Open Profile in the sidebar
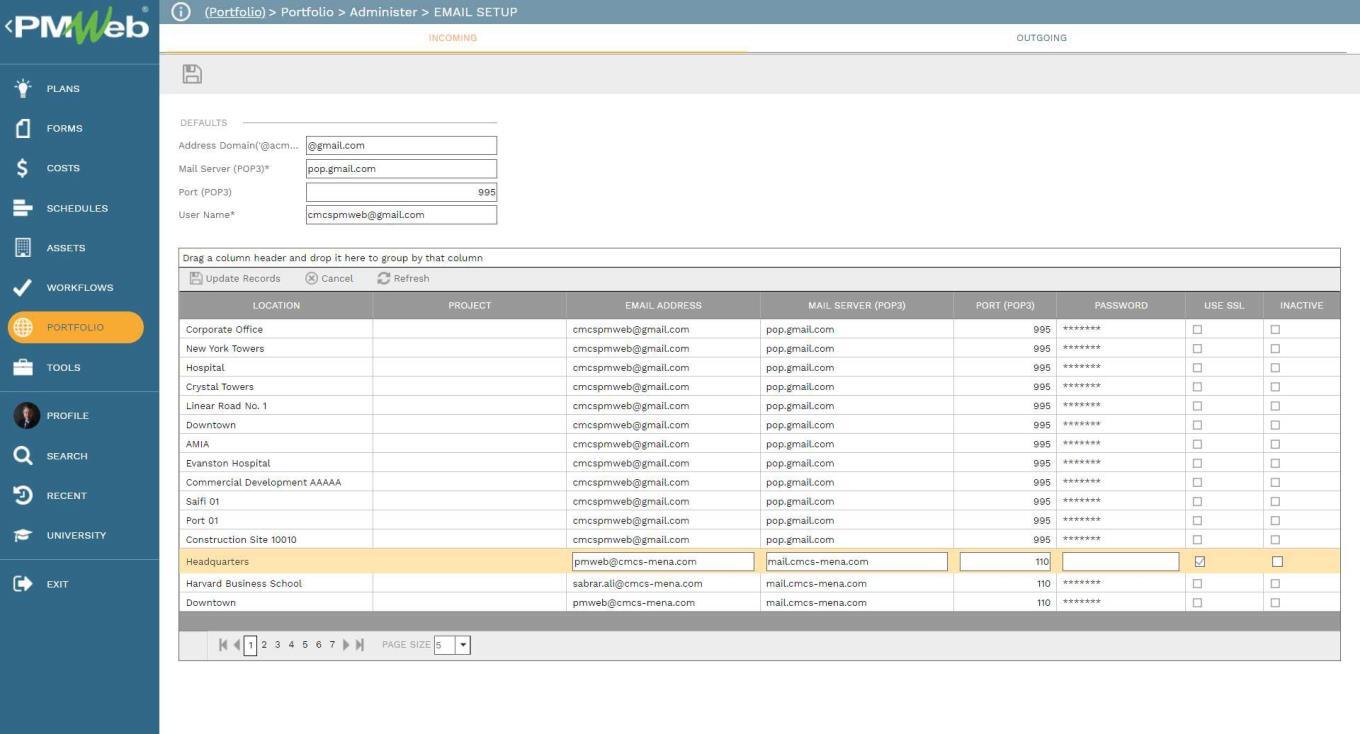 click(x=67, y=416)
